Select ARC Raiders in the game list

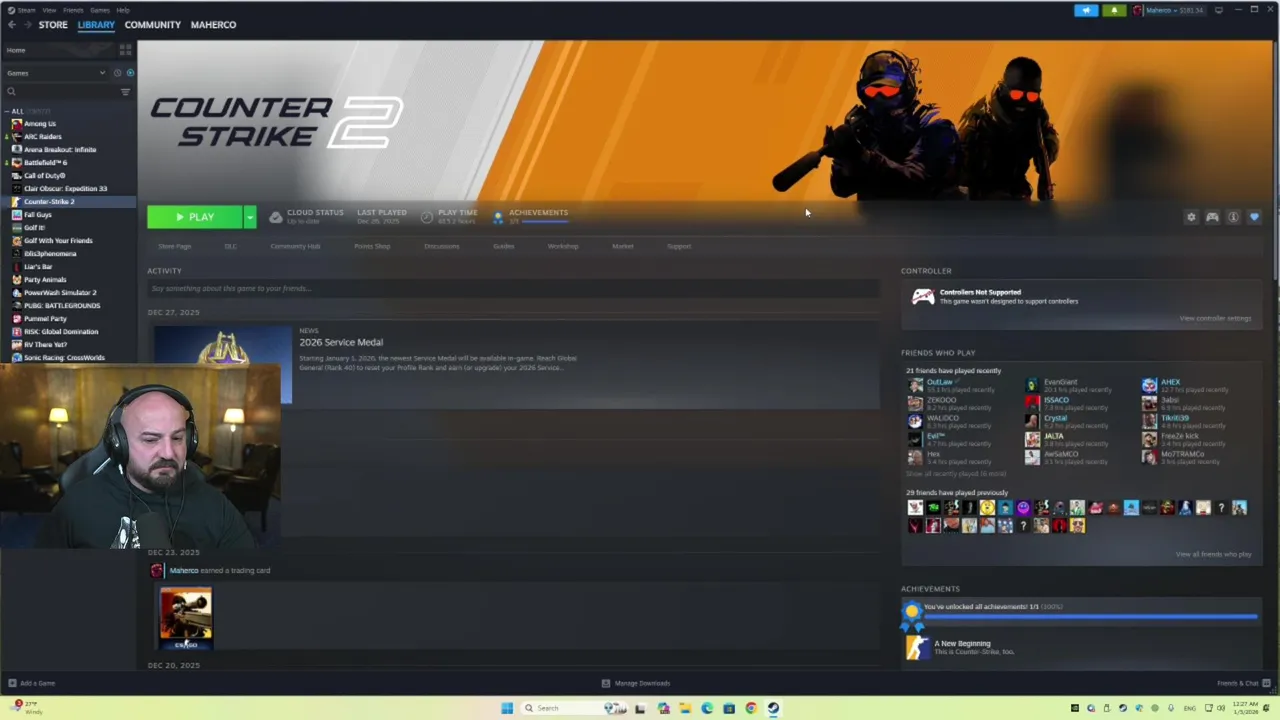[x=43, y=137]
